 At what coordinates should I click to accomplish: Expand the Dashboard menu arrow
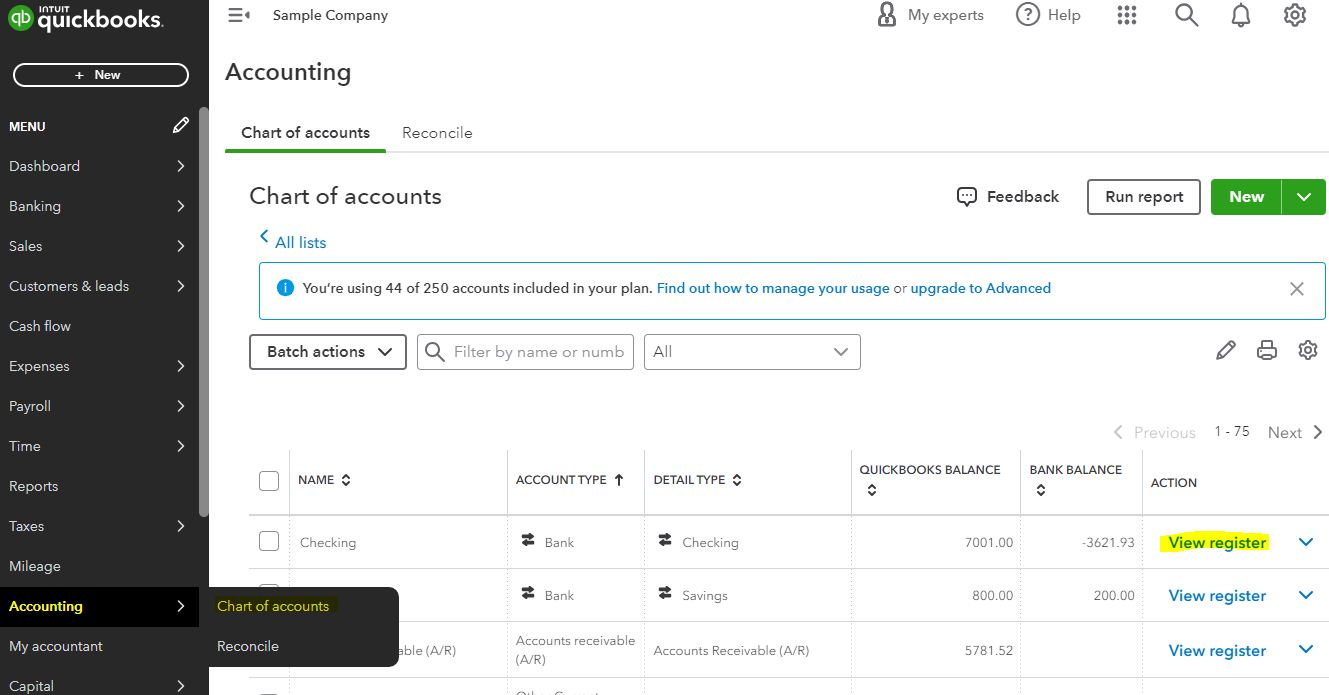pyautogui.click(x=181, y=166)
